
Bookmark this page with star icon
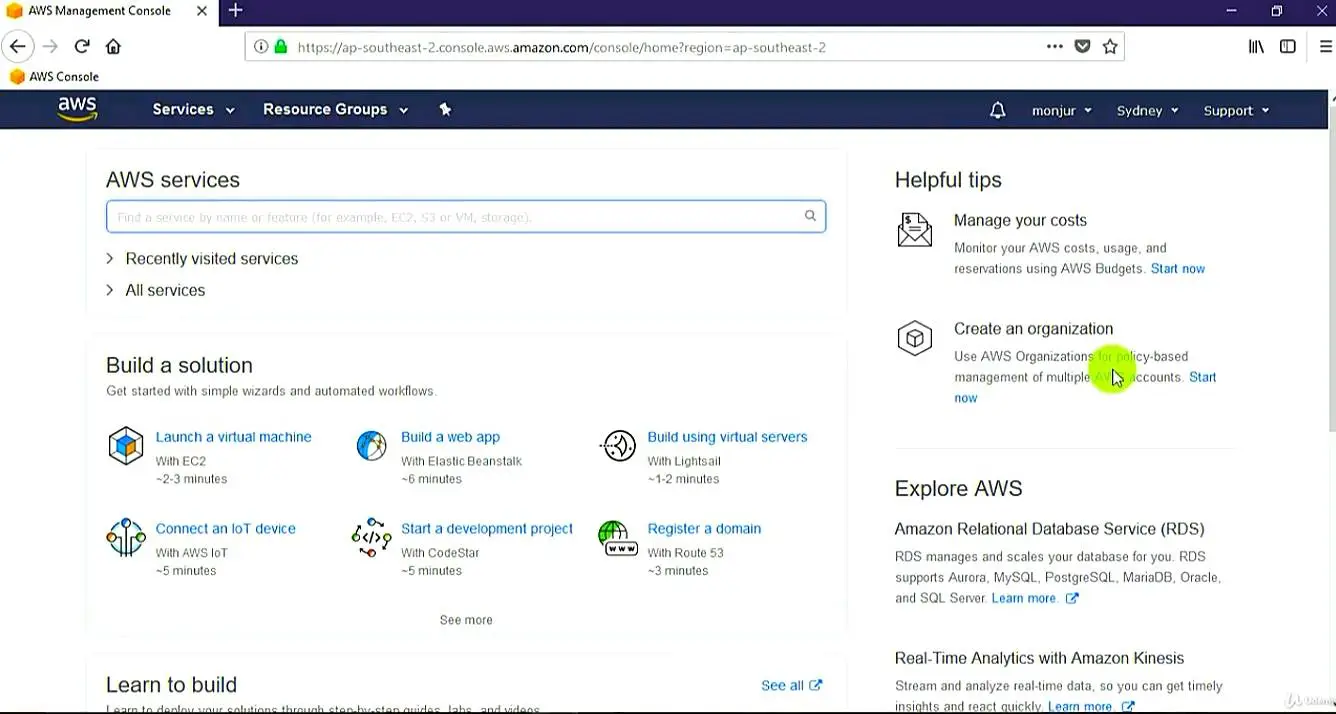pyautogui.click(x=1110, y=46)
